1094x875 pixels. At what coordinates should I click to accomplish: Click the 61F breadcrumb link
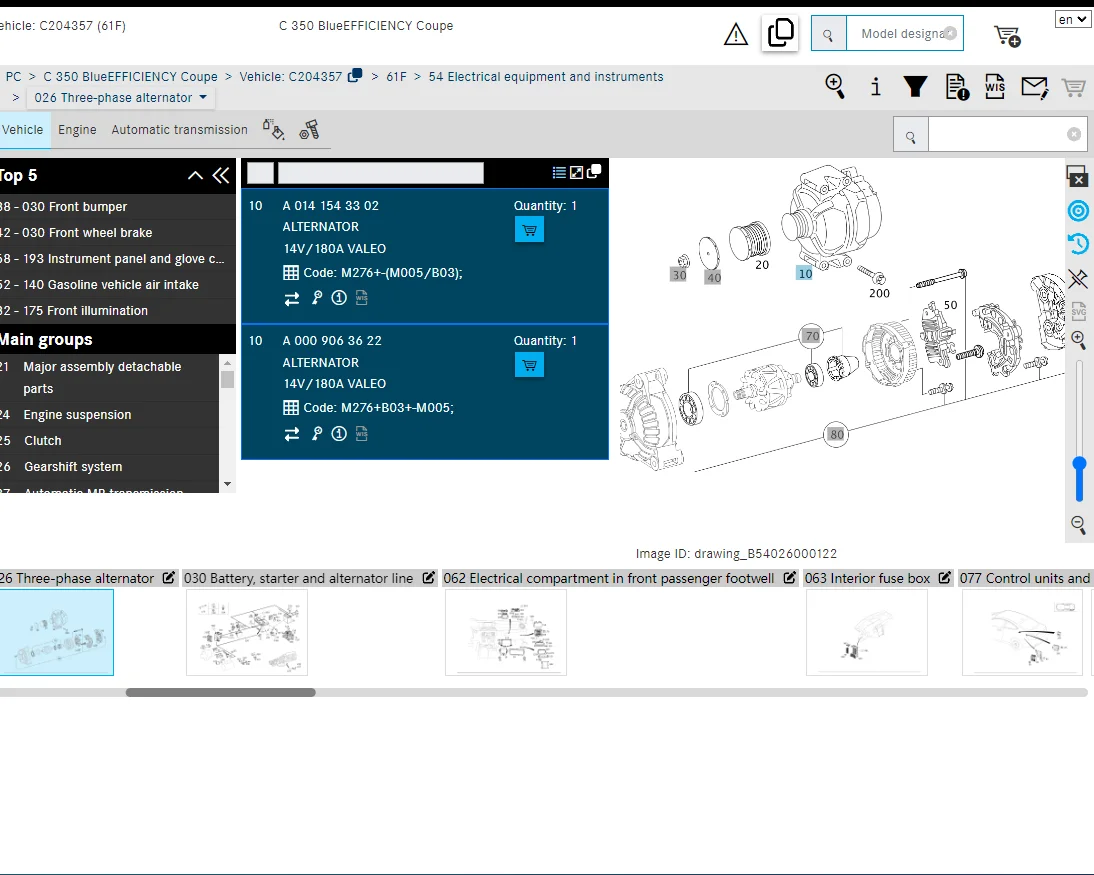tap(396, 77)
